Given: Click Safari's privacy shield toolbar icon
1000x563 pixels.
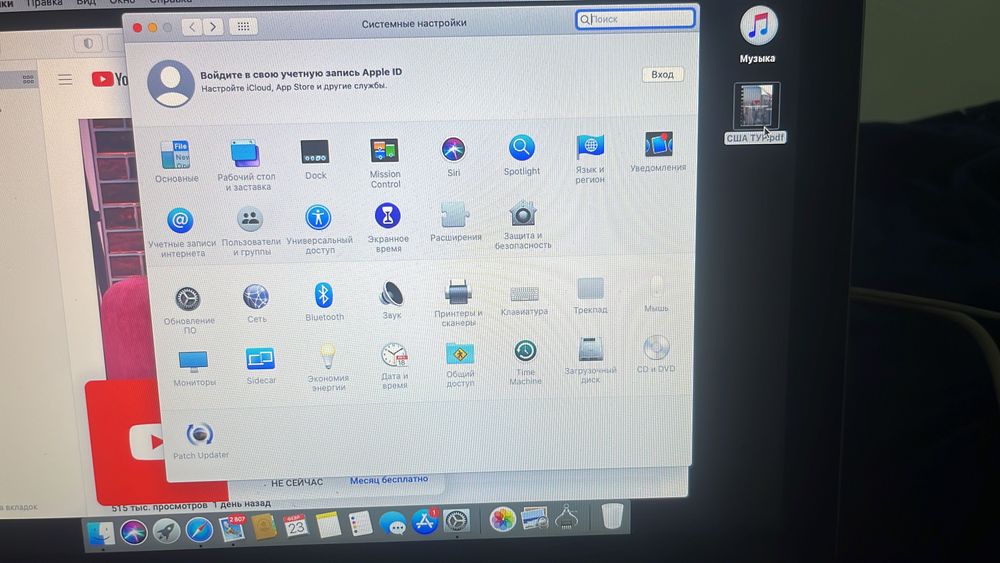Looking at the screenshot, I should [x=88, y=43].
